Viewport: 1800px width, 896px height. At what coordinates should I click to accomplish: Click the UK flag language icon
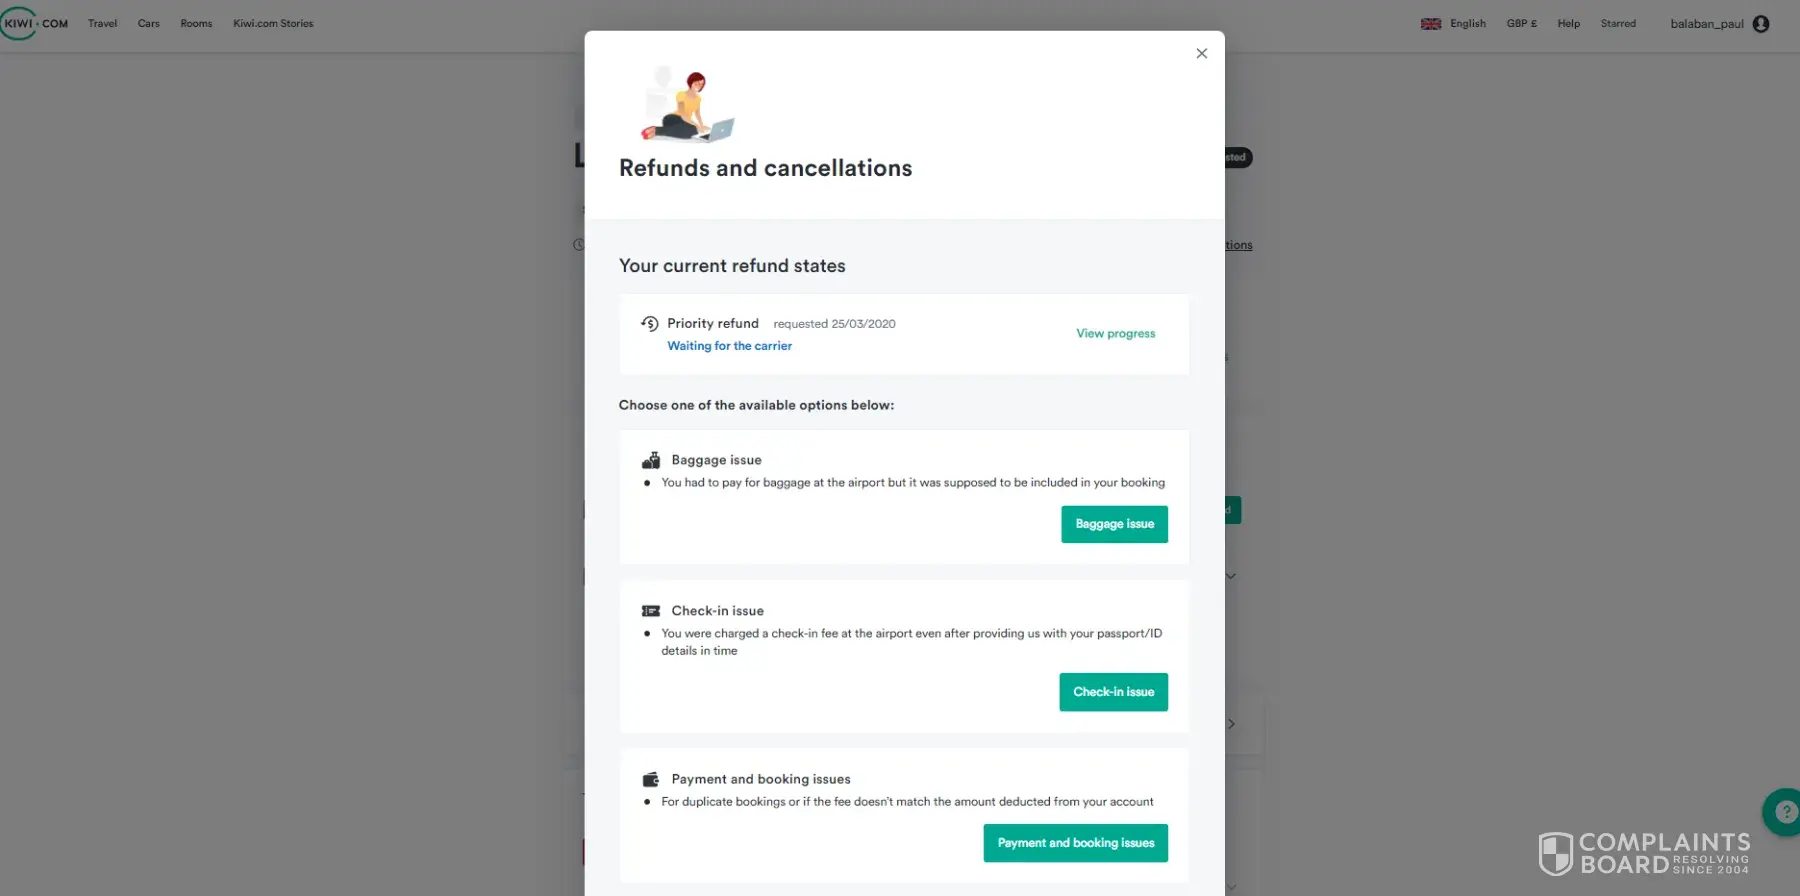coord(1431,24)
